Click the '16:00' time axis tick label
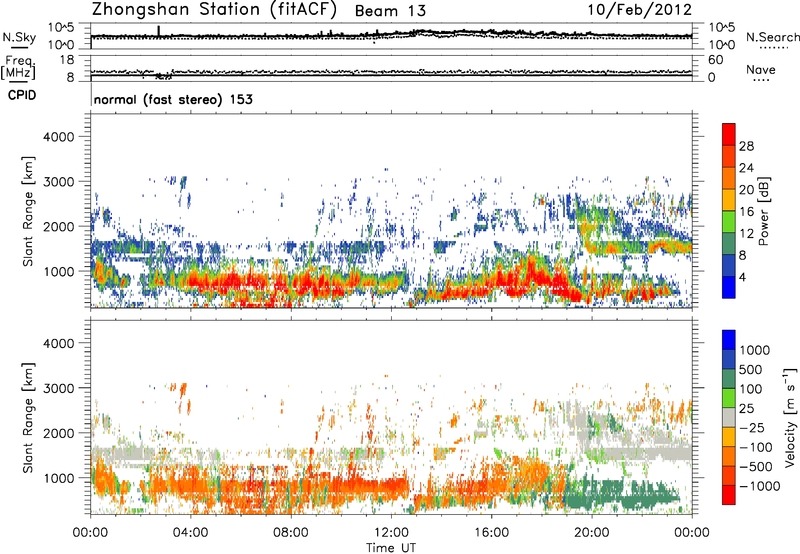The image size is (800, 554). [x=491, y=533]
